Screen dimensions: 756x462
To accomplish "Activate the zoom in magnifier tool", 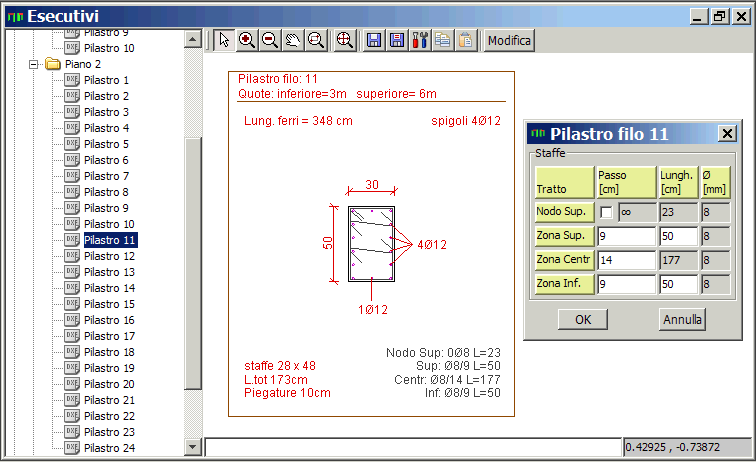I will (x=247, y=40).
